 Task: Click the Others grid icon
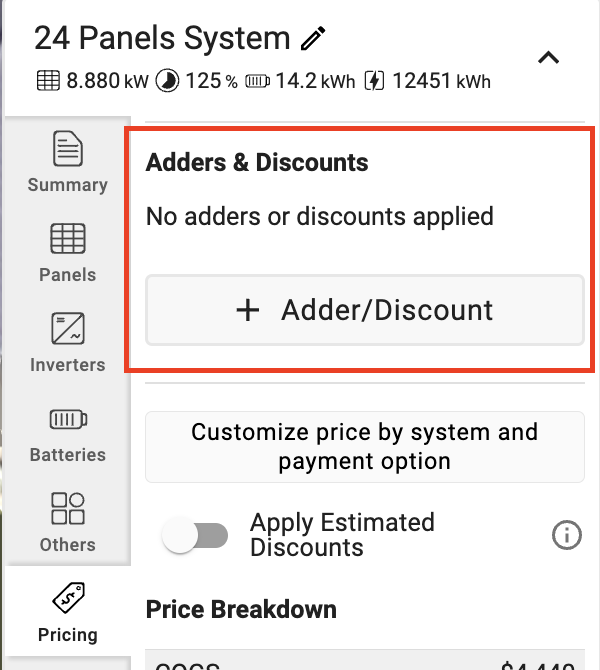point(68,508)
